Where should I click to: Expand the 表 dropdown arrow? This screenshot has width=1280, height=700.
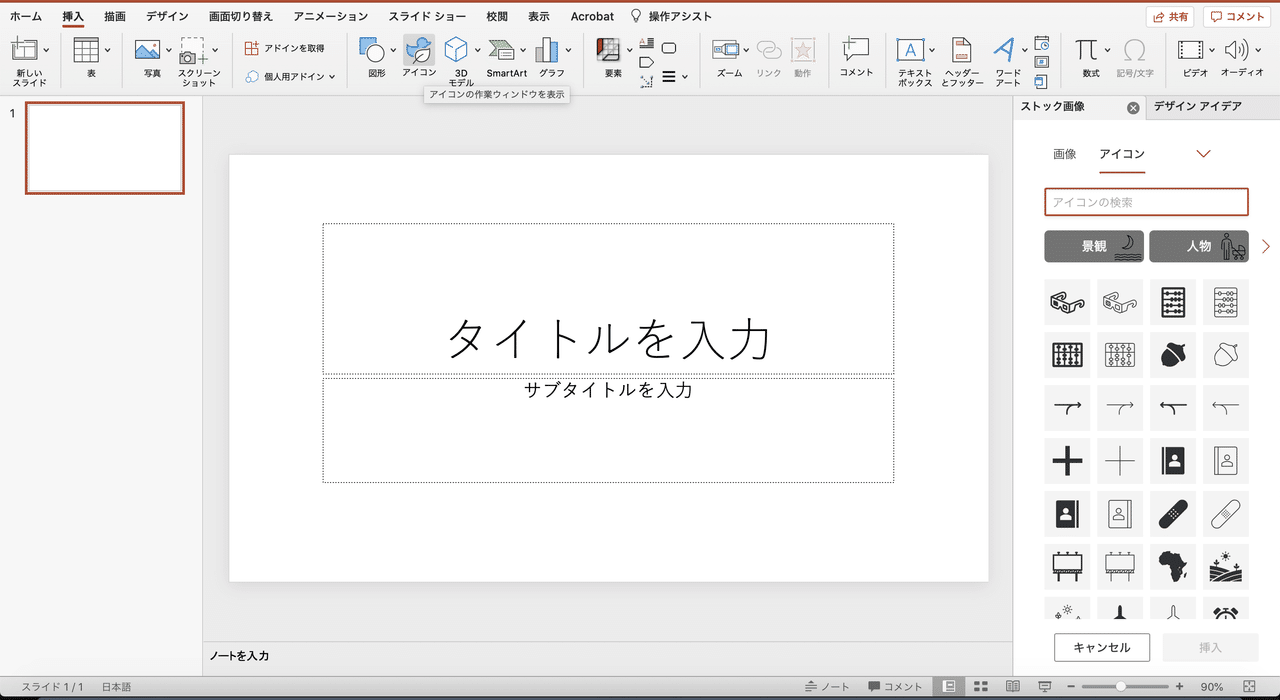pos(106,50)
